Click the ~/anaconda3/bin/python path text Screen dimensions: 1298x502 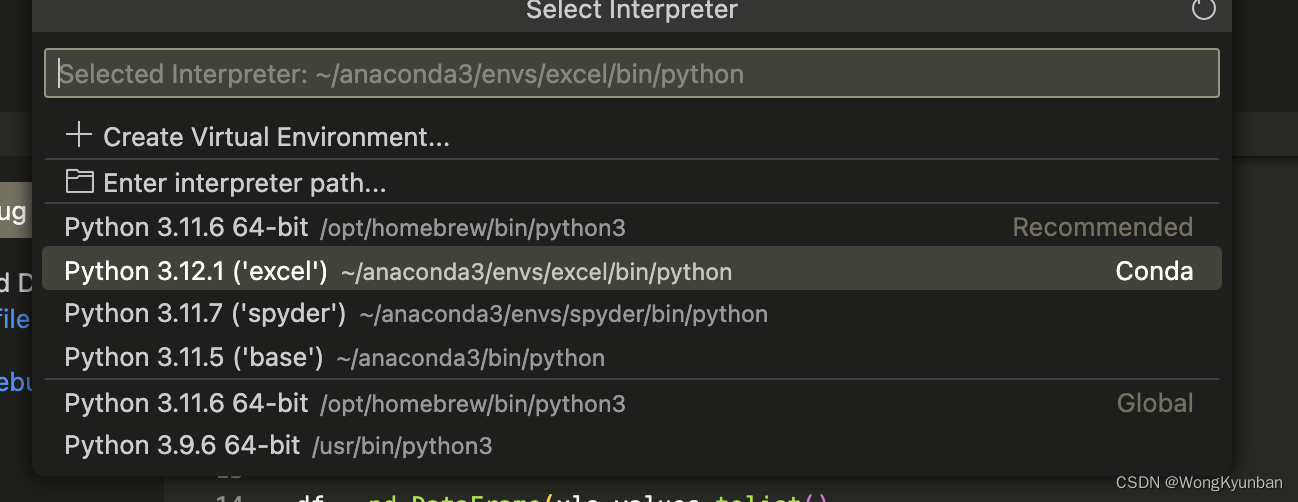click(x=470, y=358)
